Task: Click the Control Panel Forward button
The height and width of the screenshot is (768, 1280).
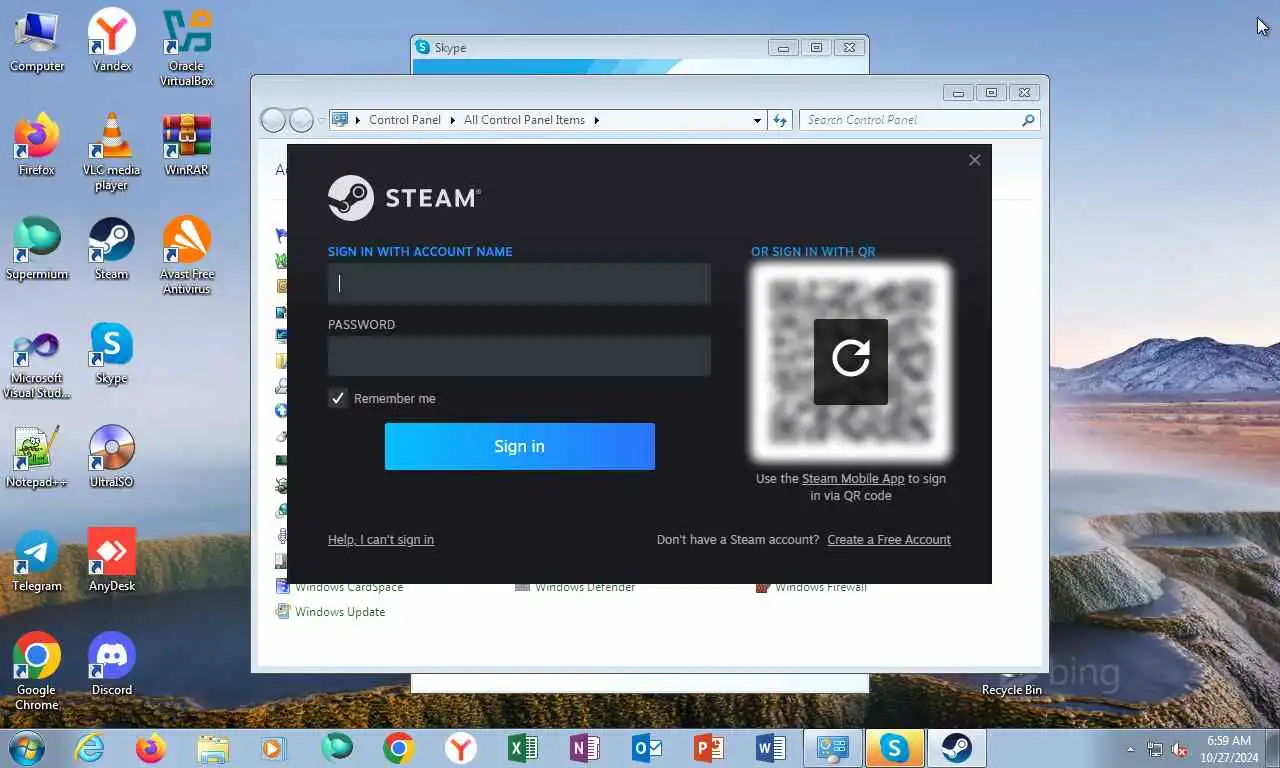Action: pos(301,121)
